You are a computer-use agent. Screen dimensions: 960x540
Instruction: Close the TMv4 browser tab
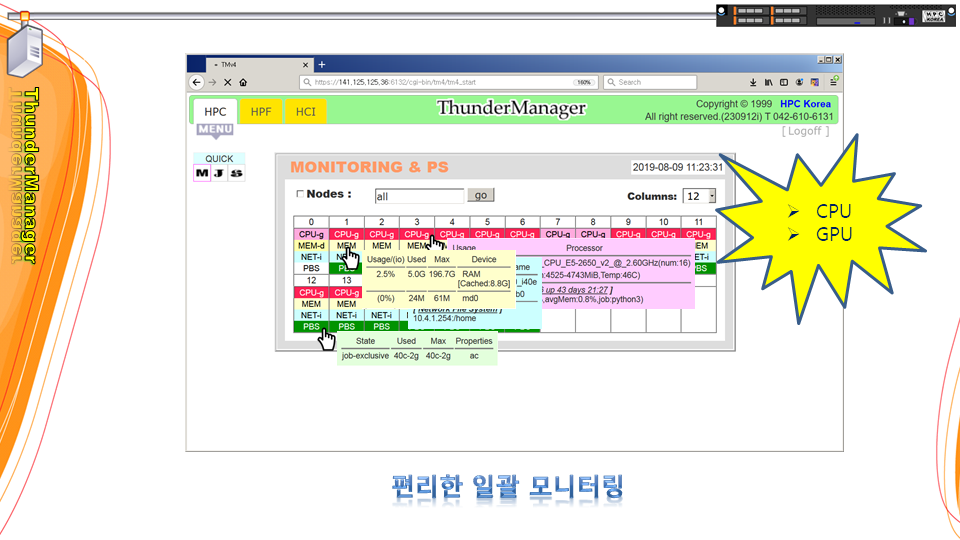tap(306, 65)
